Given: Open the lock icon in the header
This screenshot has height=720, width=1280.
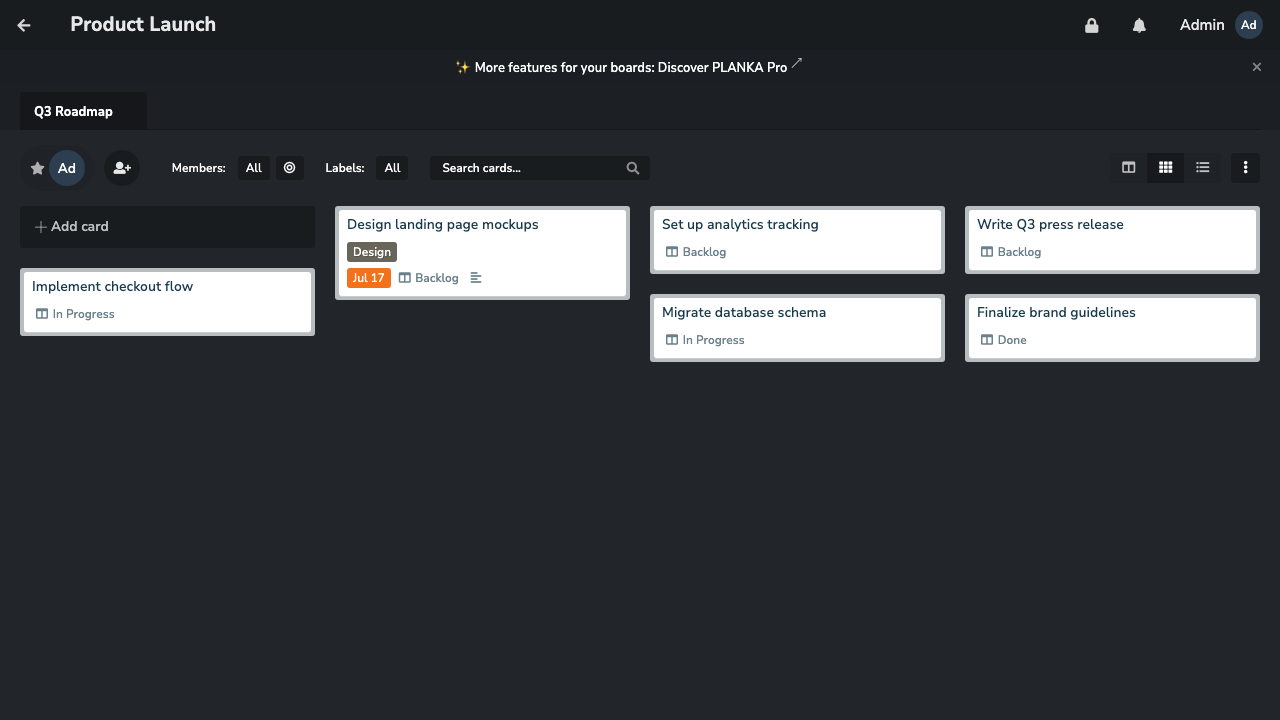Looking at the screenshot, I should pyautogui.click(x=1092, y=25).
